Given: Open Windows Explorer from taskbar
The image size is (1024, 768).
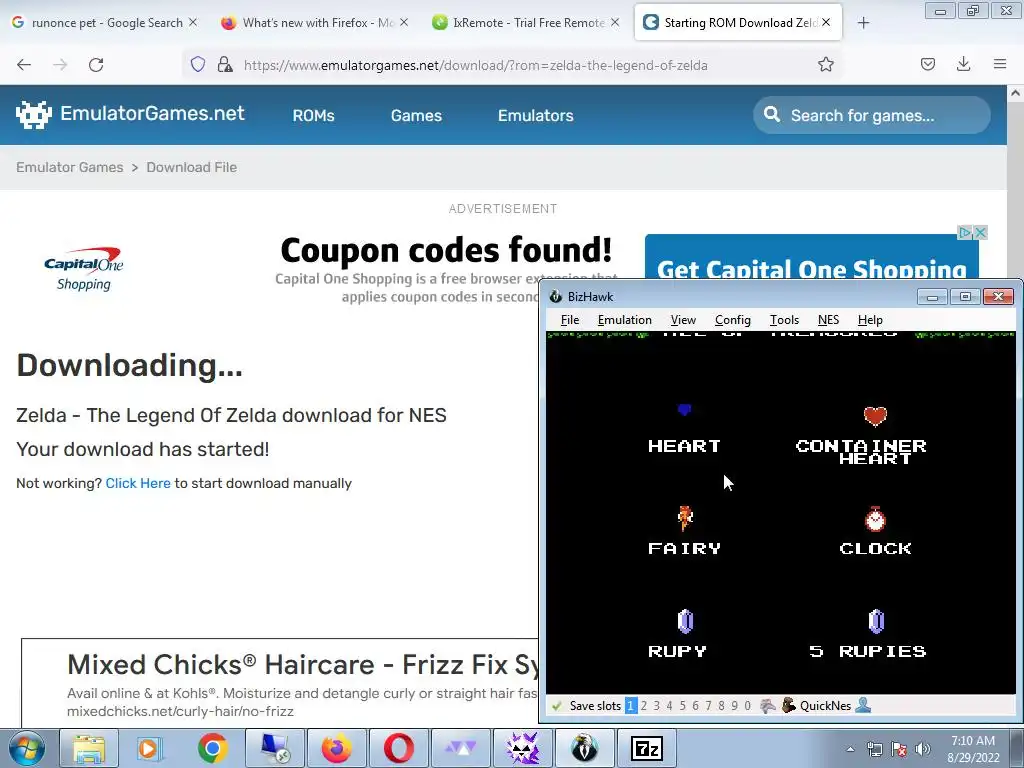Looking at the screenshot, I should [x=88, y=748].
